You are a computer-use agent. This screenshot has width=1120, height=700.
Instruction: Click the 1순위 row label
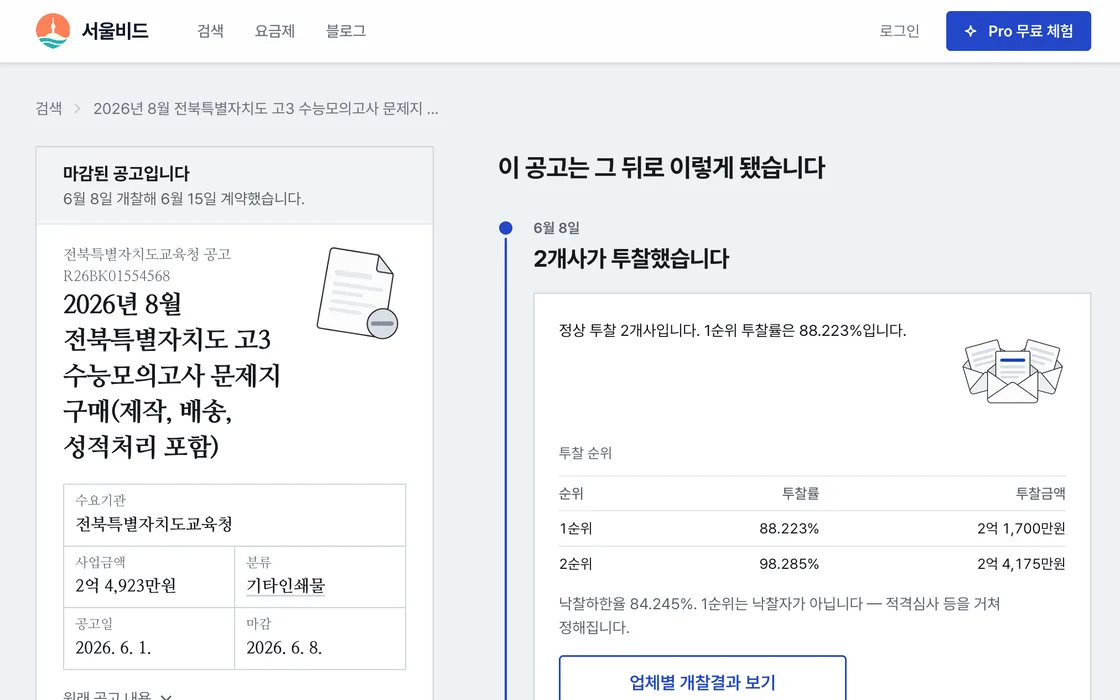(x=576, y=529)
